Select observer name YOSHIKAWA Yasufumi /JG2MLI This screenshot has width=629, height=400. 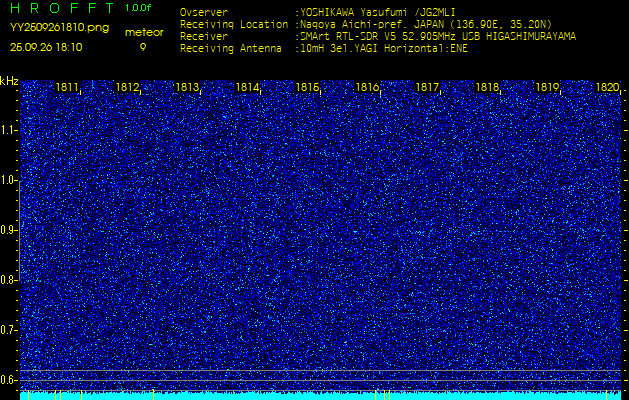click(378, 12)
